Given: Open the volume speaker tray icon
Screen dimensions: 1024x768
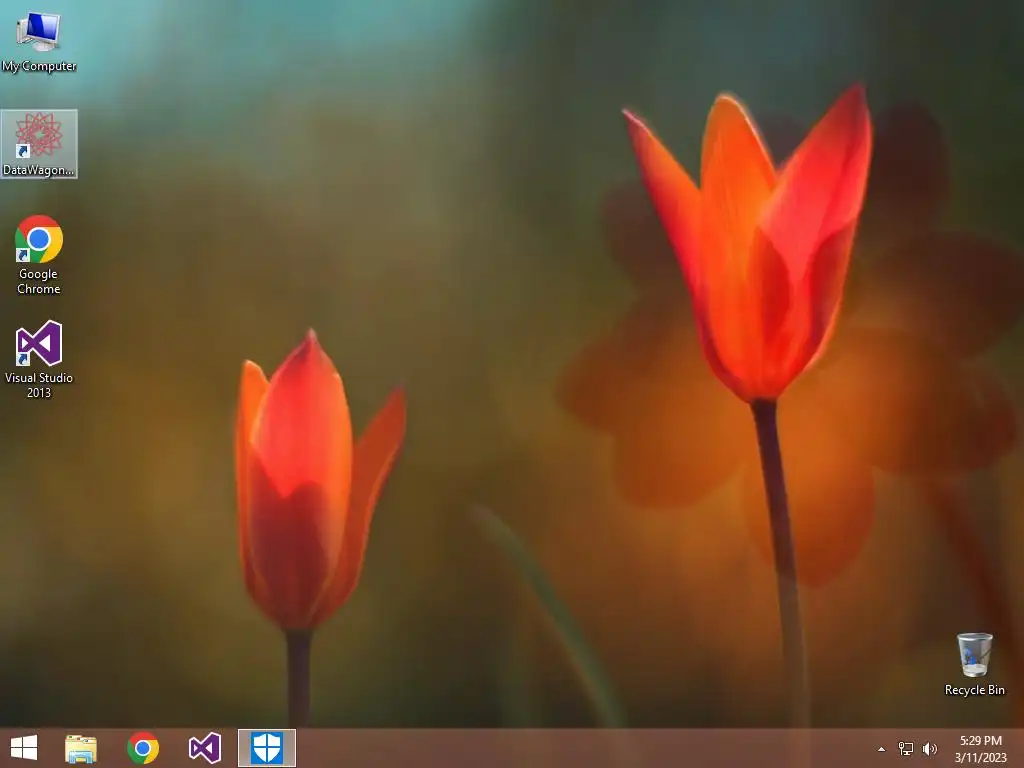Looking at the screenshot, I should pos(929,749).
